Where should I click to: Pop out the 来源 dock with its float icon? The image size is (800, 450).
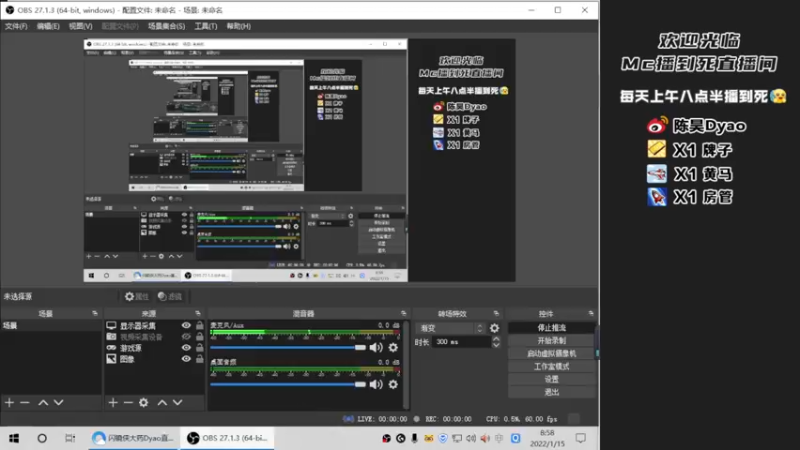pos(198,313)
